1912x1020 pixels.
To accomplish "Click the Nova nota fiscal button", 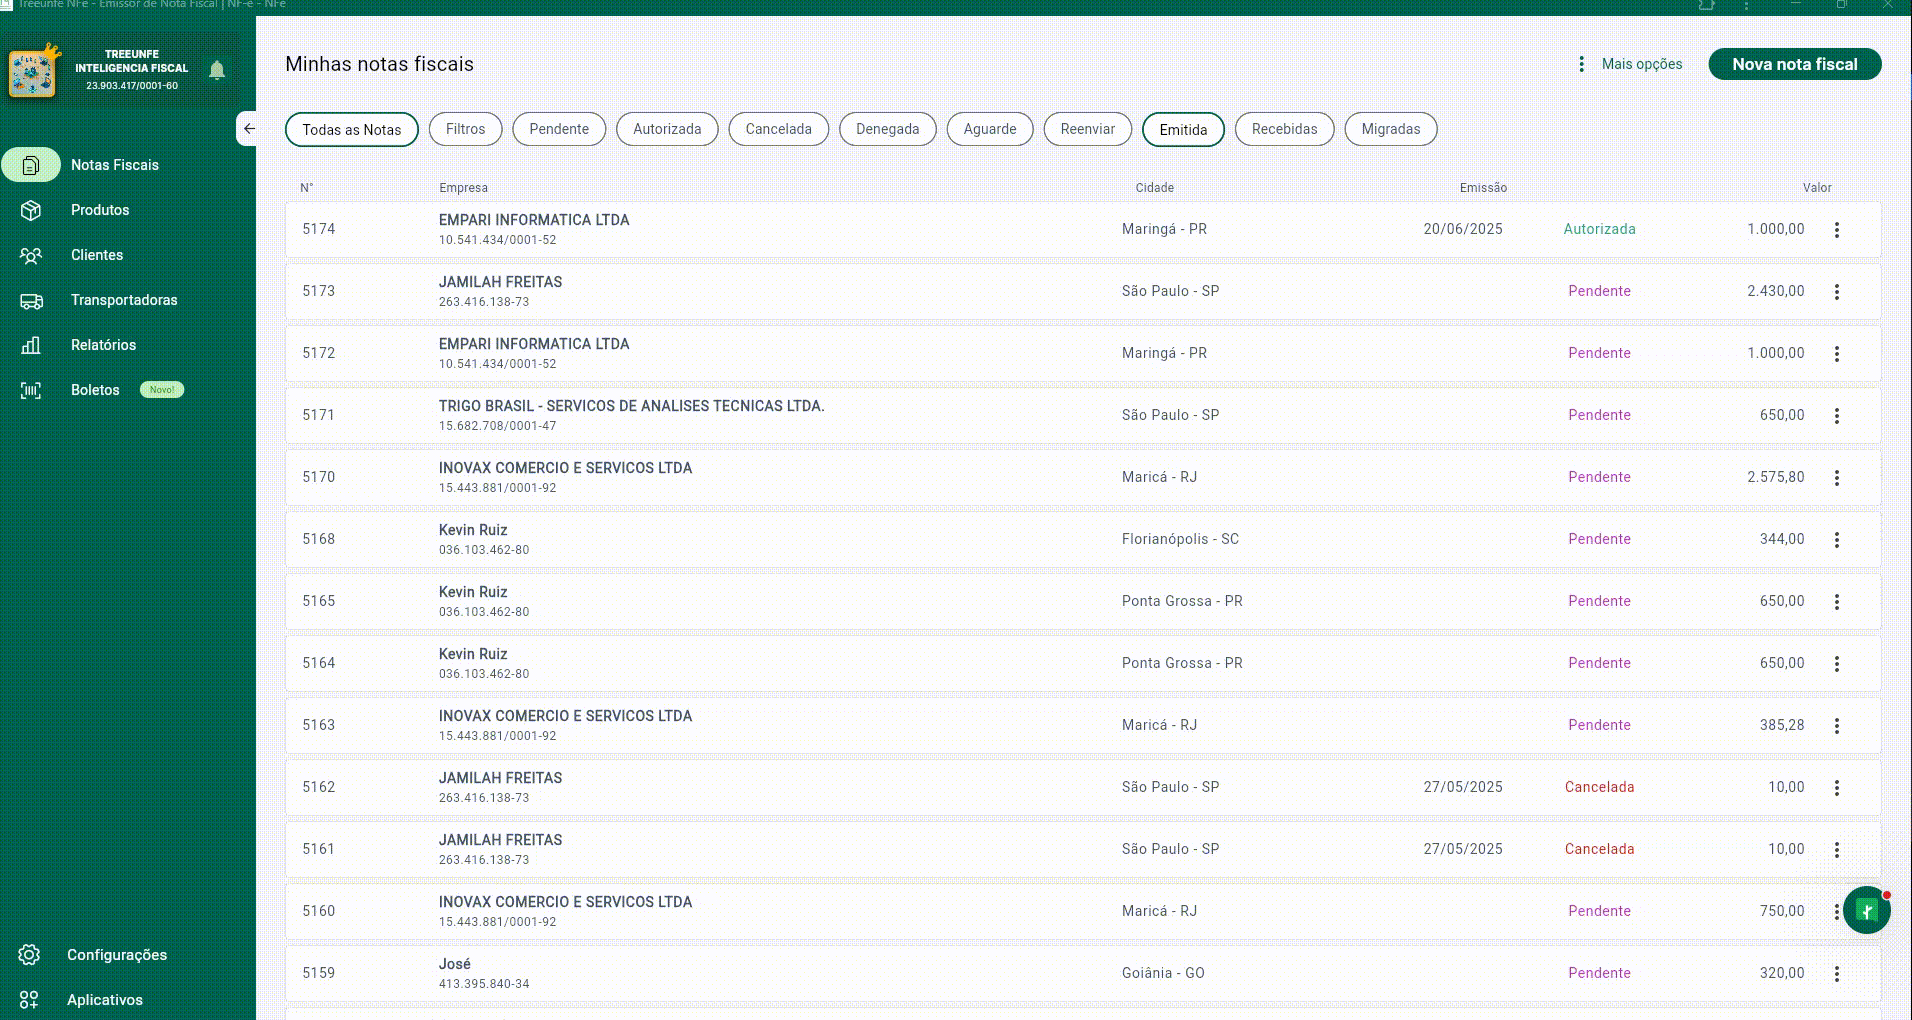I will click(1794, 64).
